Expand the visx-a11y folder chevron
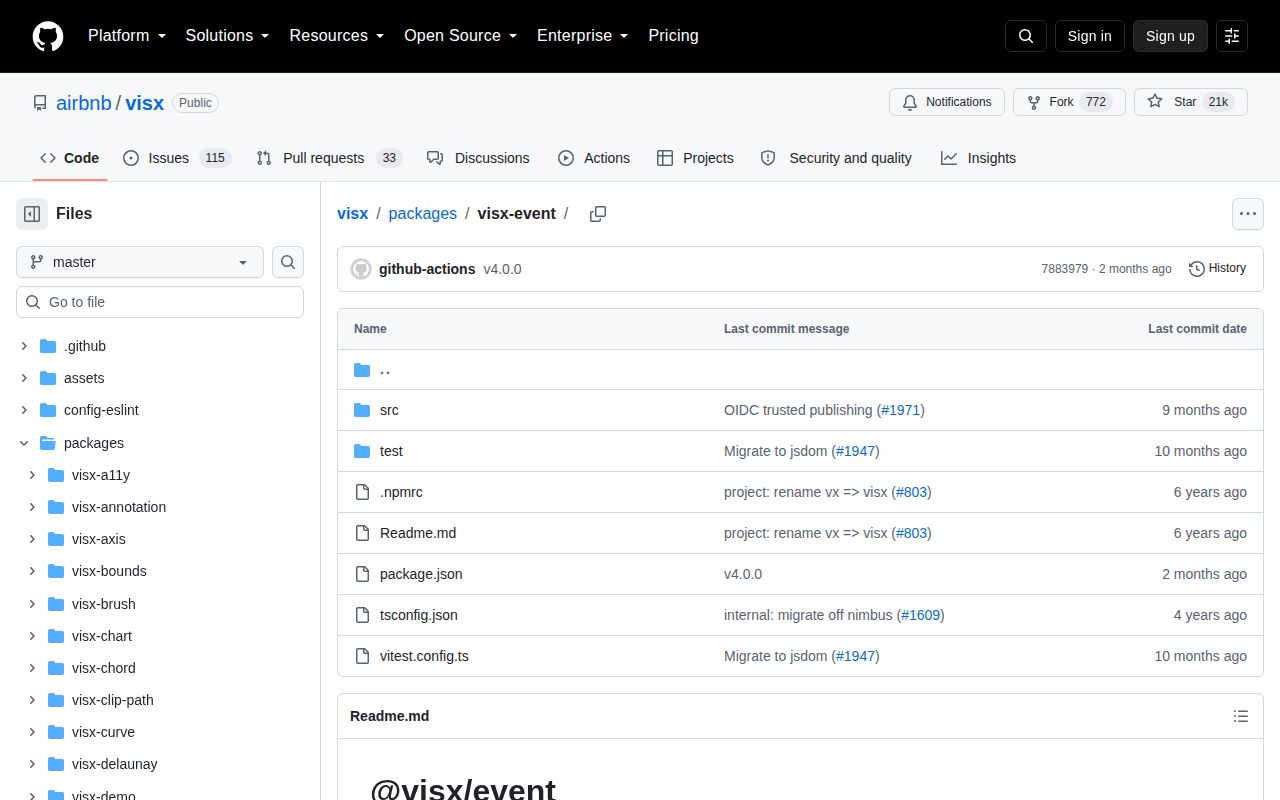1280x800 pixels. pos(32,475)
